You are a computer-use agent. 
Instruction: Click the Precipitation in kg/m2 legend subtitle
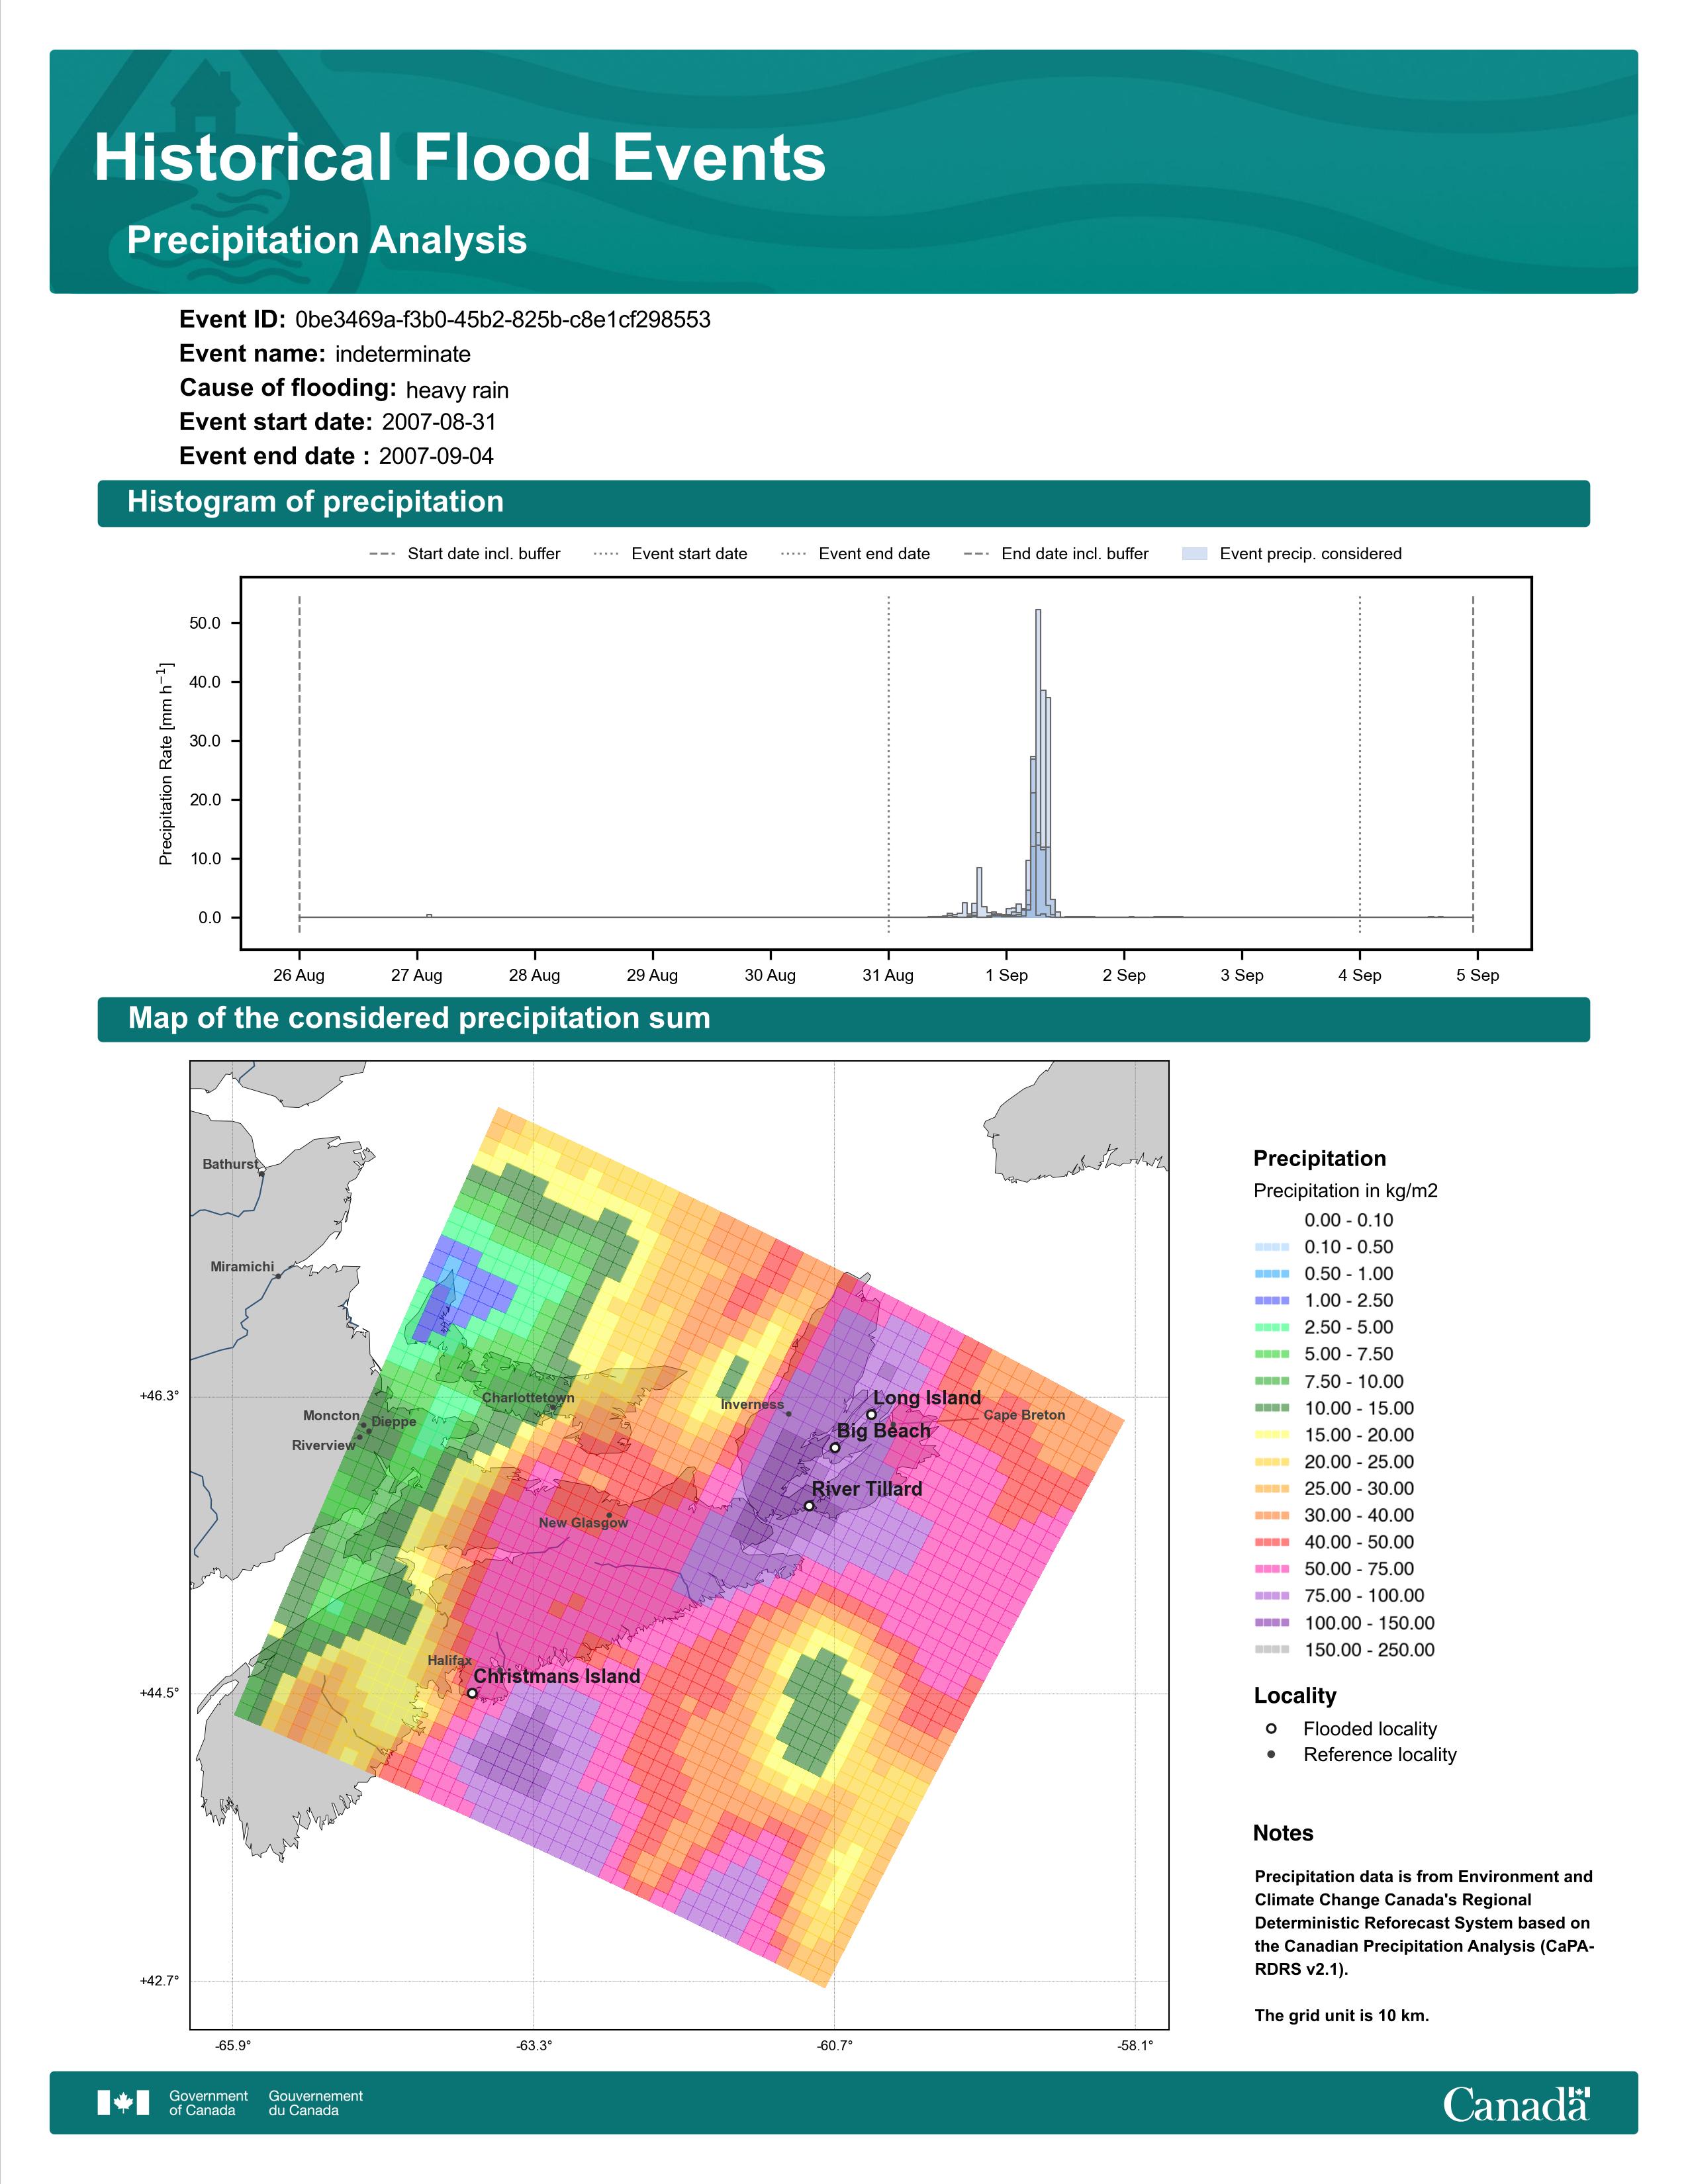[x=1345, y=1191]
